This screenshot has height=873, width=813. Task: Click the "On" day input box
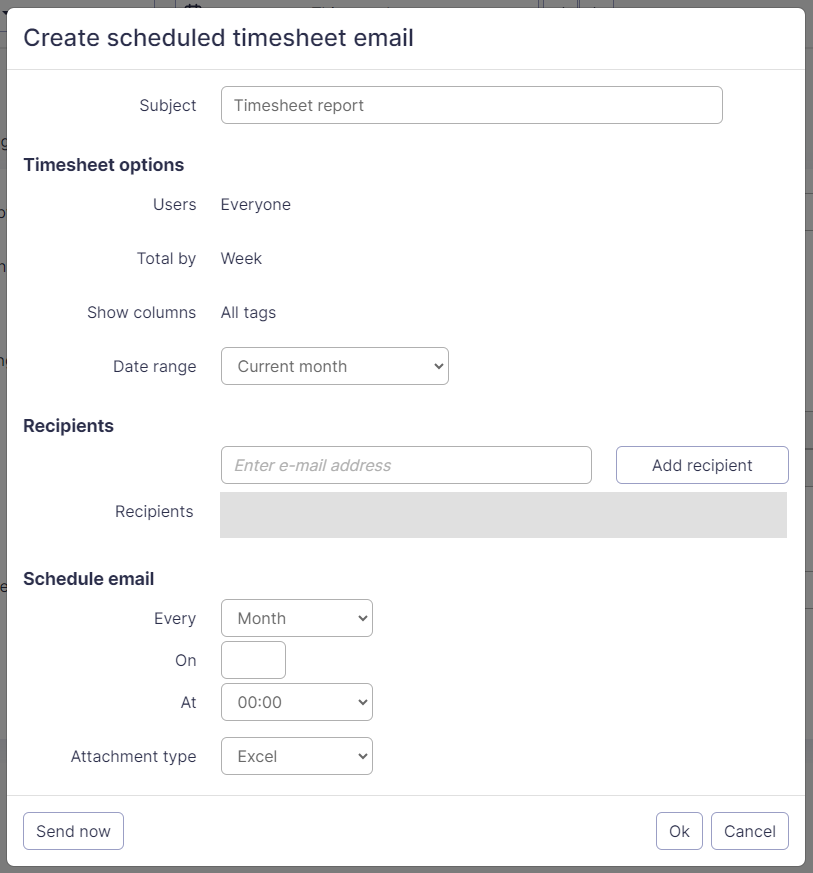[253, 660]
